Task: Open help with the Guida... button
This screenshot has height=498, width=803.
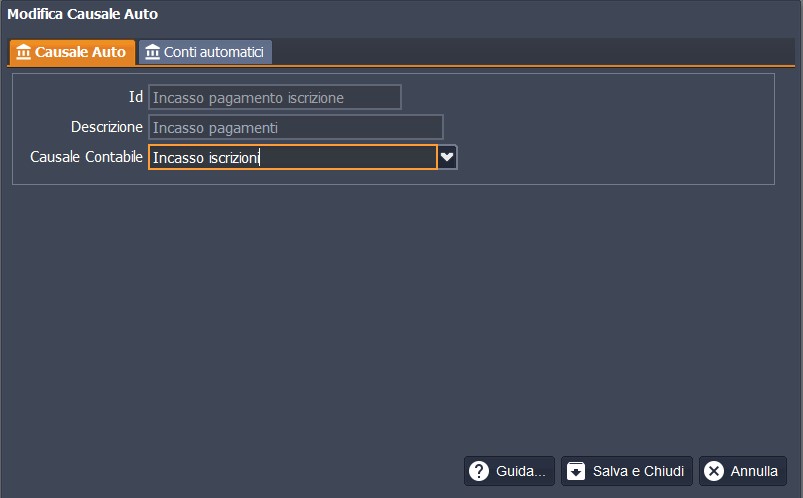Action: point(509,471)
